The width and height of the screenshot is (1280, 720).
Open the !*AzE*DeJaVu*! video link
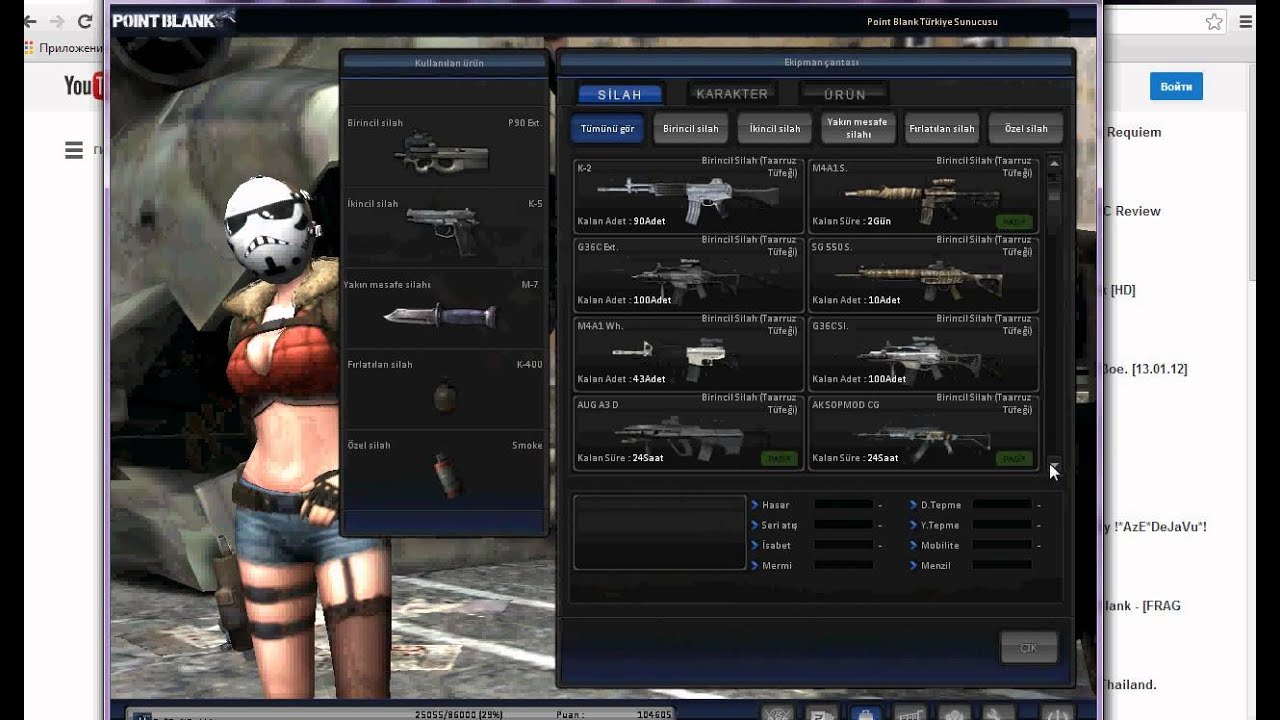tap(1154, 527)
